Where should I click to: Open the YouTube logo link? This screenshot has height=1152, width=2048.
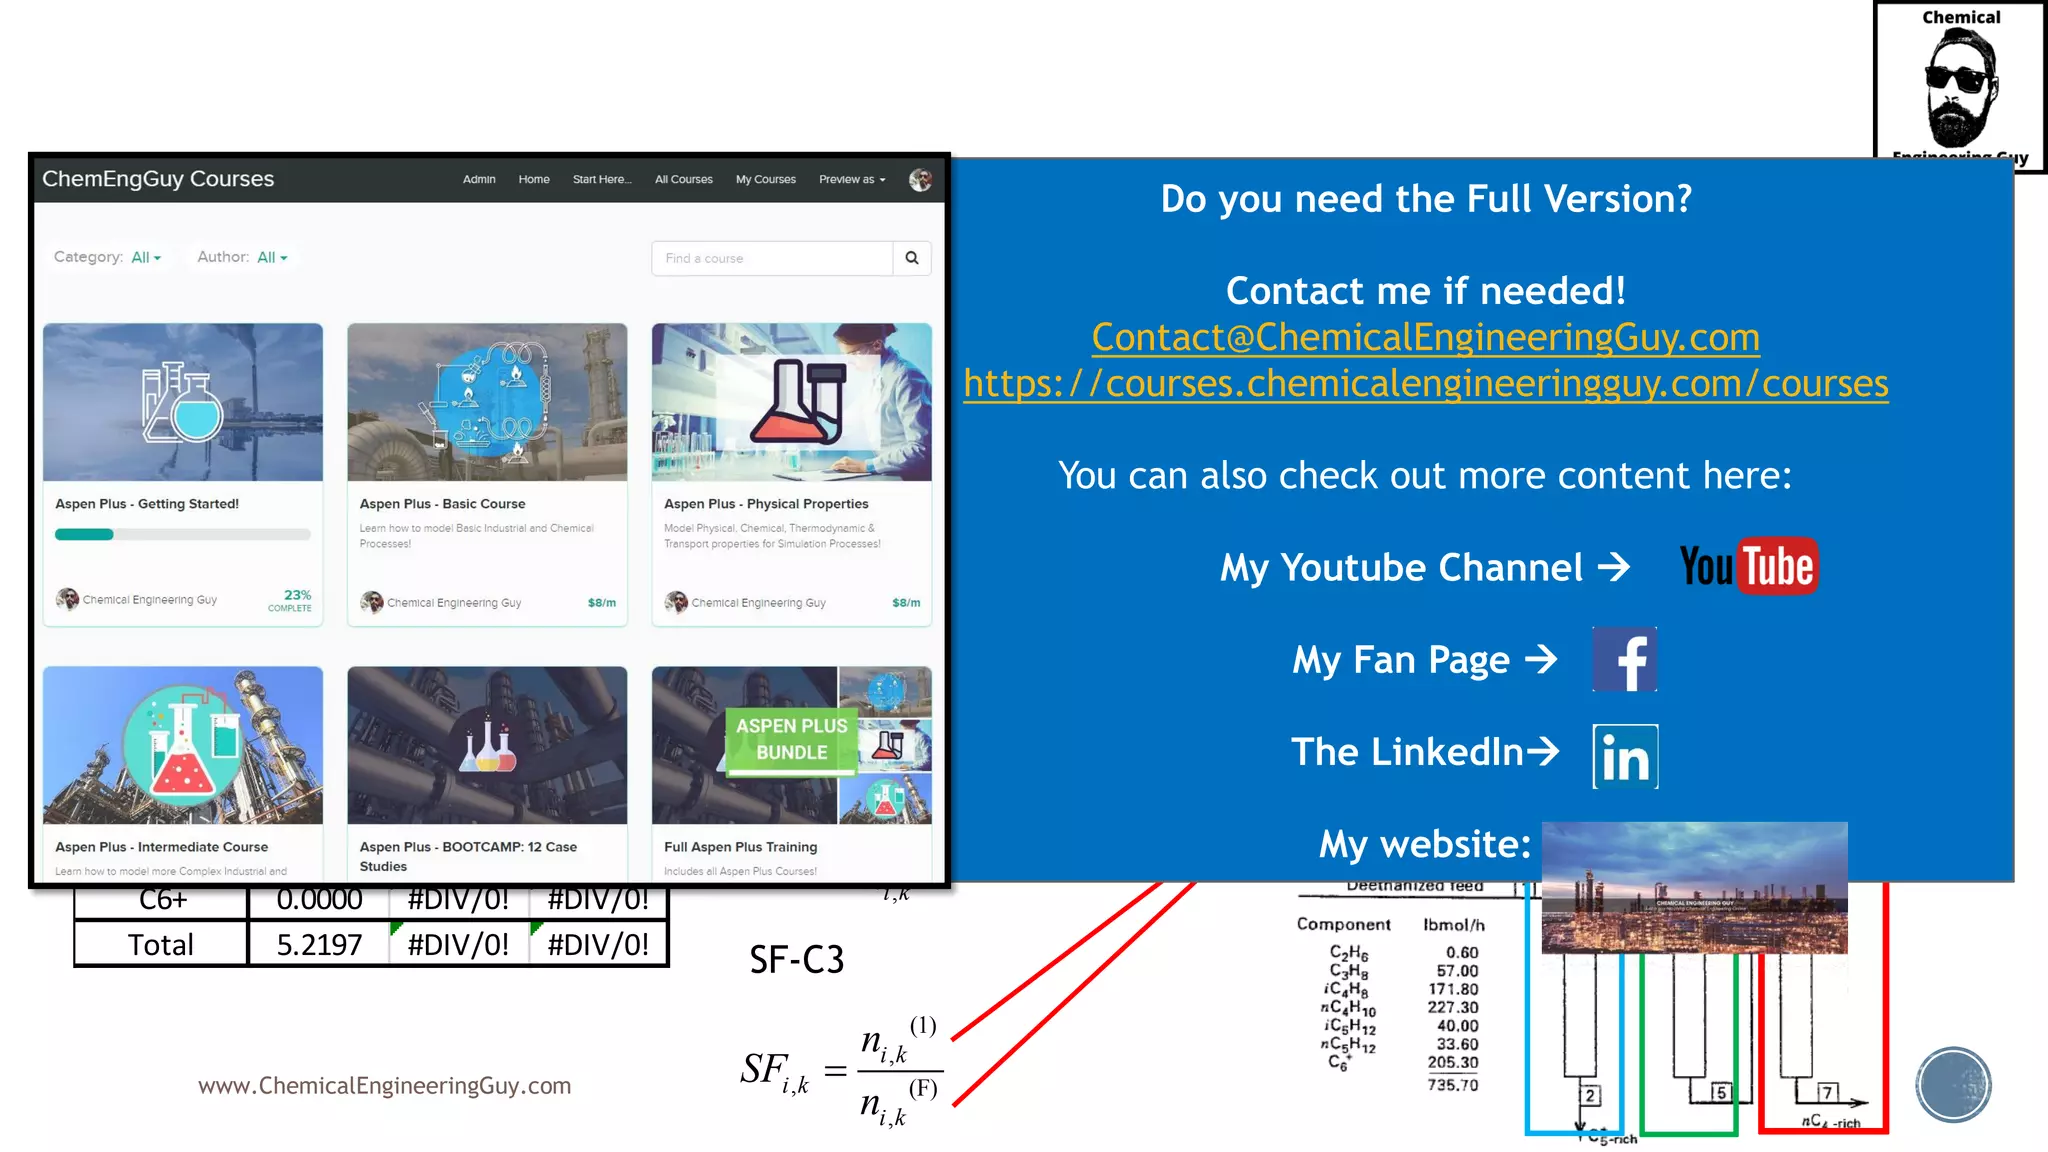[1748, 567]
